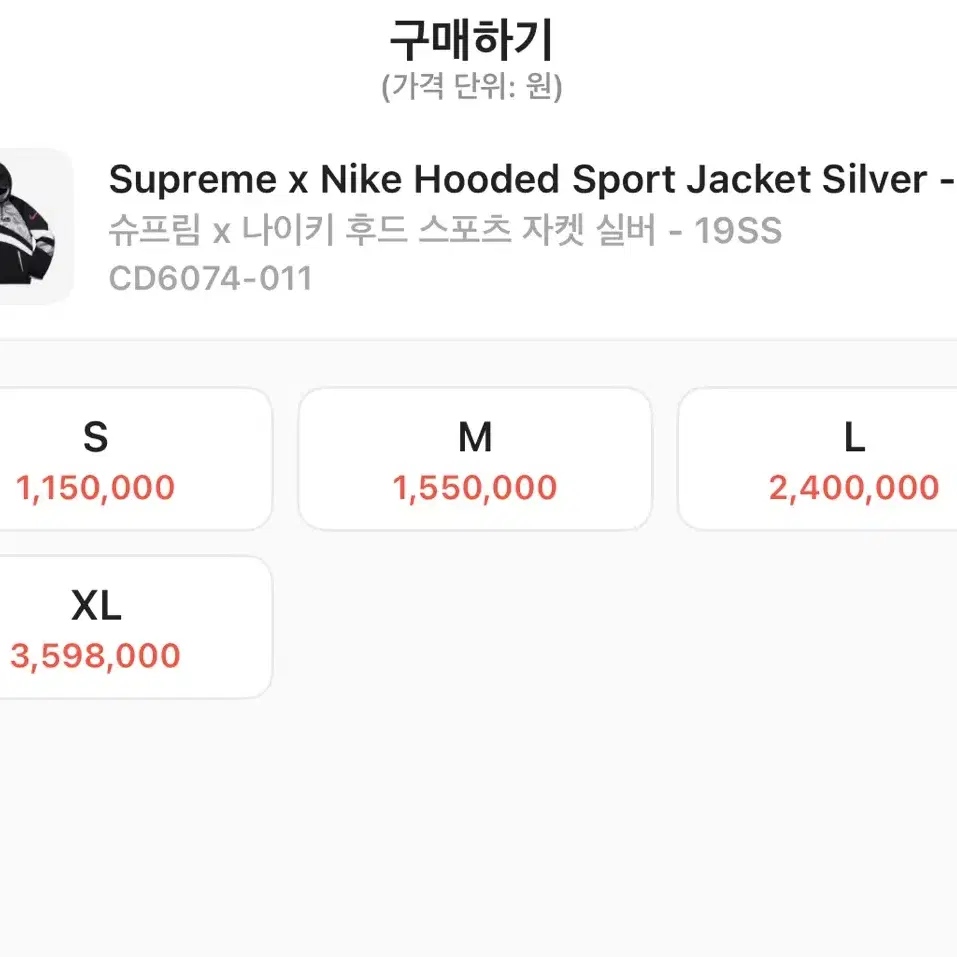Open the jacket product thumbnail image
This screenshot has height=957, width=957.
tap(35, 226)
